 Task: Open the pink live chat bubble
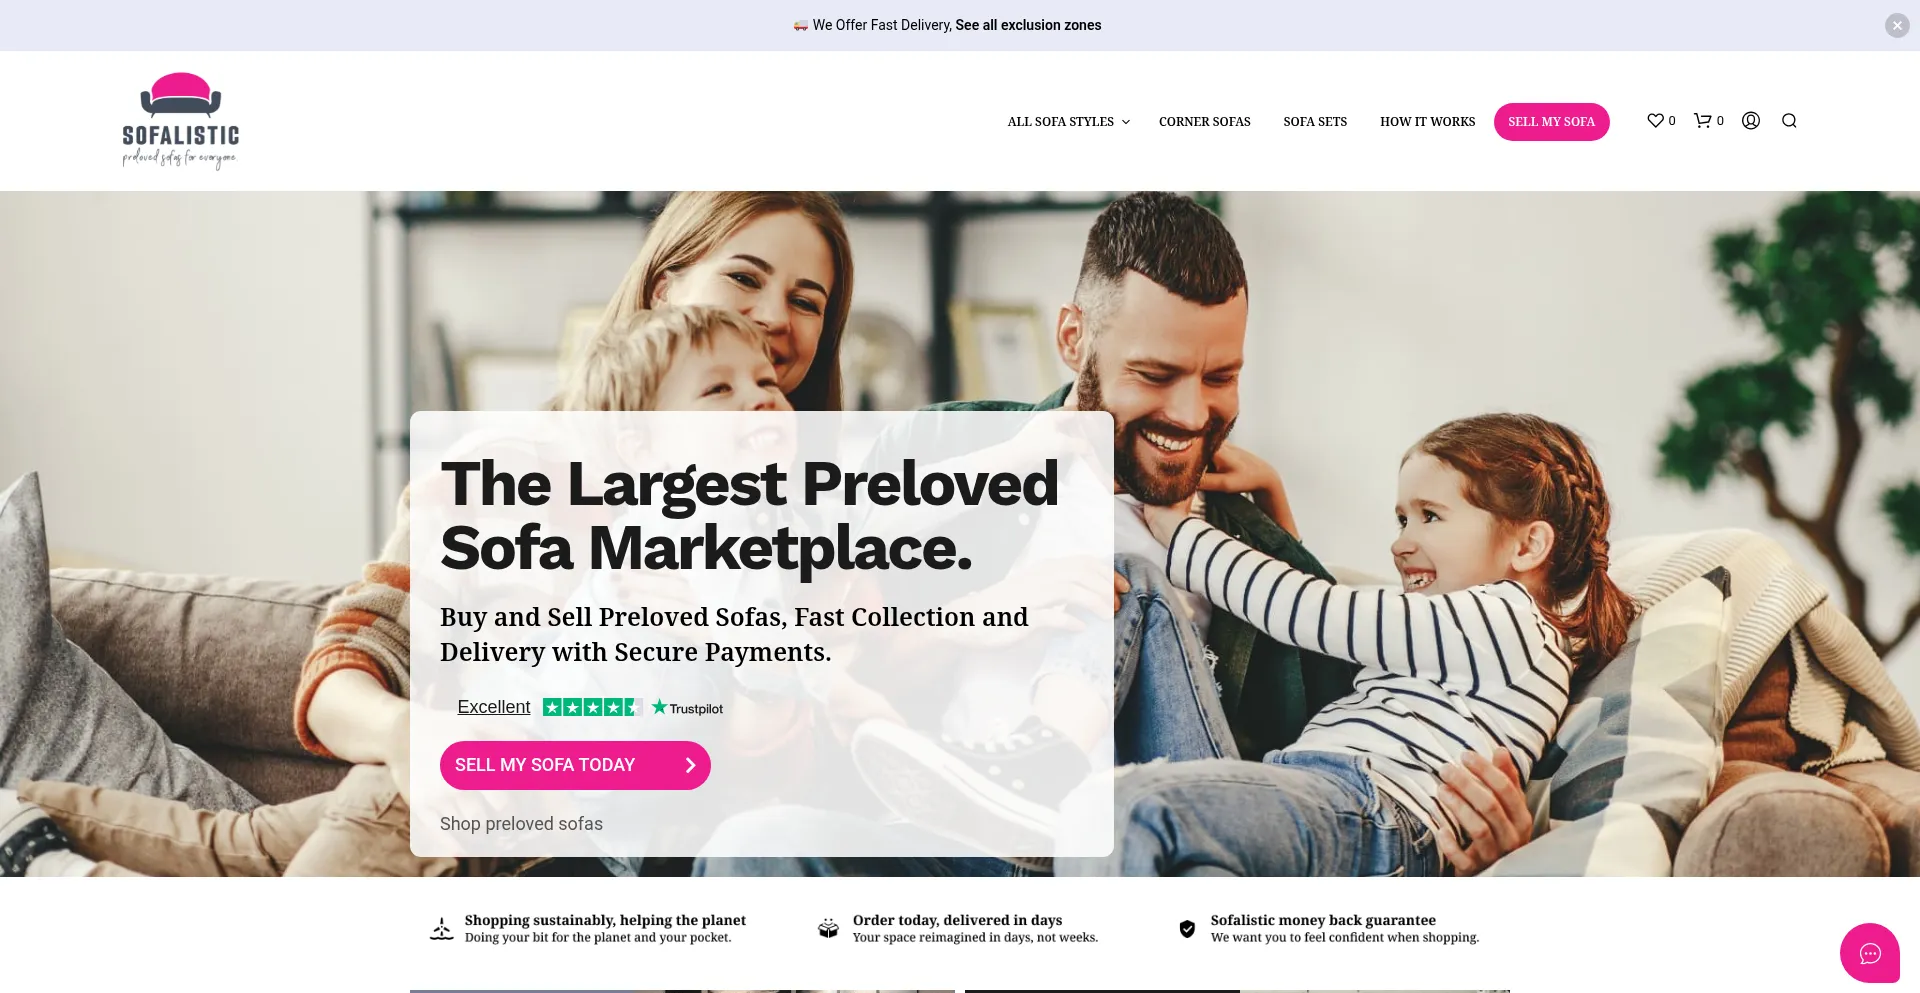(1870, 953)
